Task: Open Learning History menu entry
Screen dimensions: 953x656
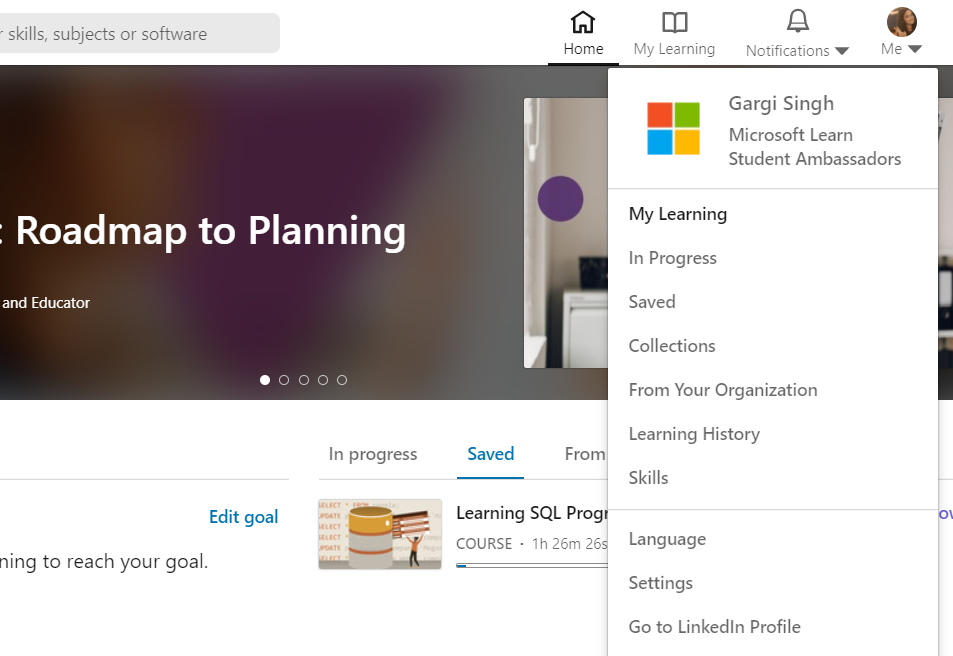Action: 694,434
